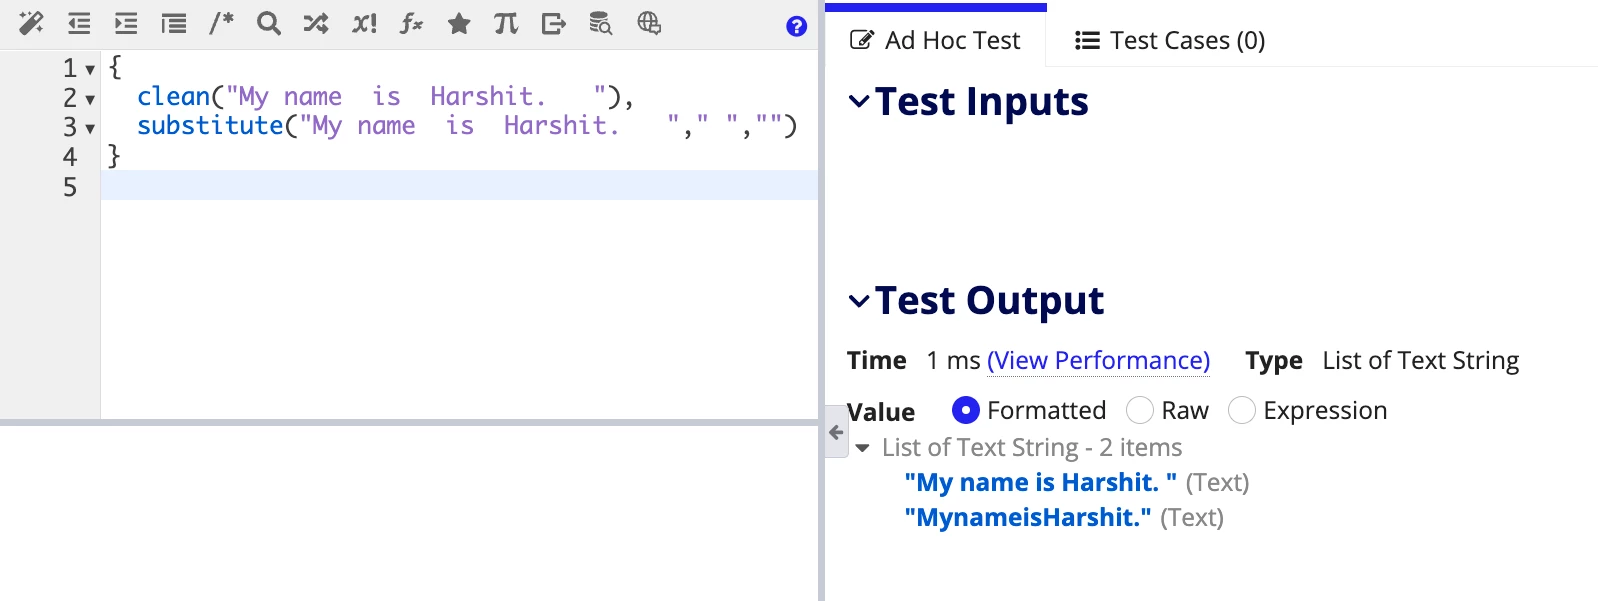Select the Expression radio button
The width and height of the screenshot is (1598, 601).
pyautogui.click(x=1241, y=410)
